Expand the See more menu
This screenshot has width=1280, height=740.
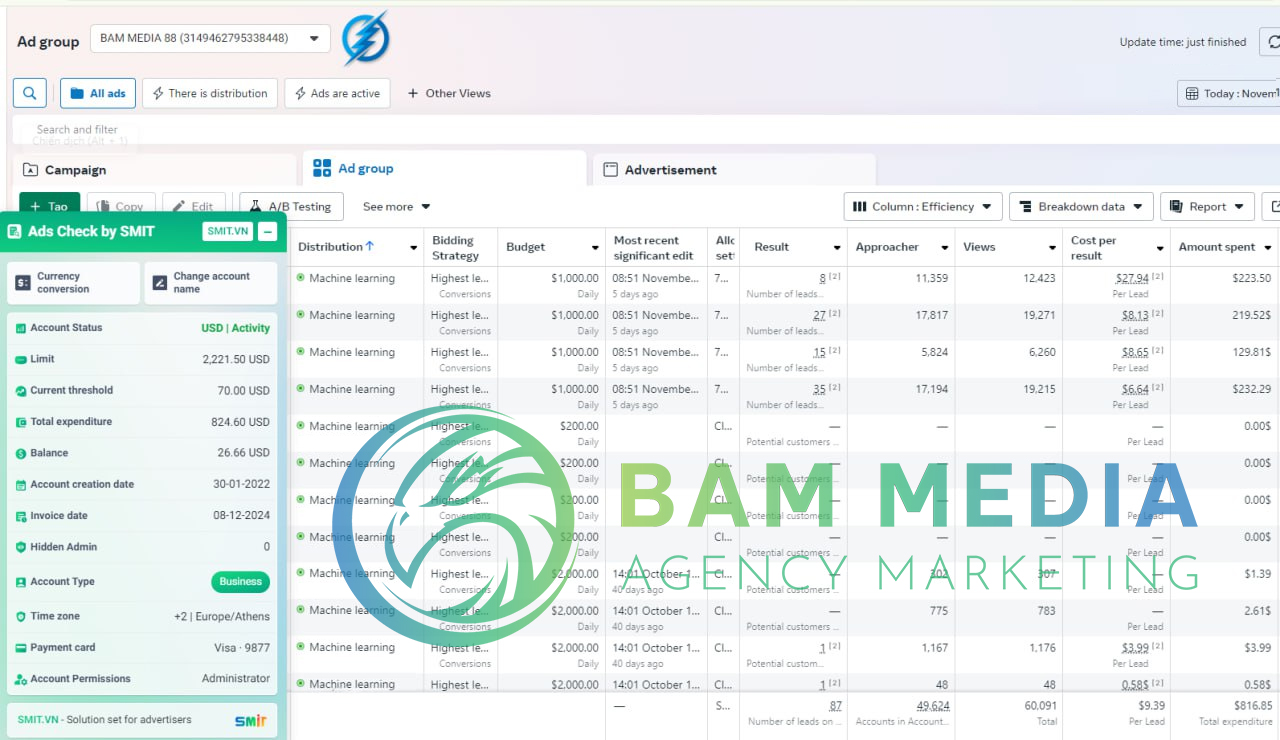[x=396, y=207]
